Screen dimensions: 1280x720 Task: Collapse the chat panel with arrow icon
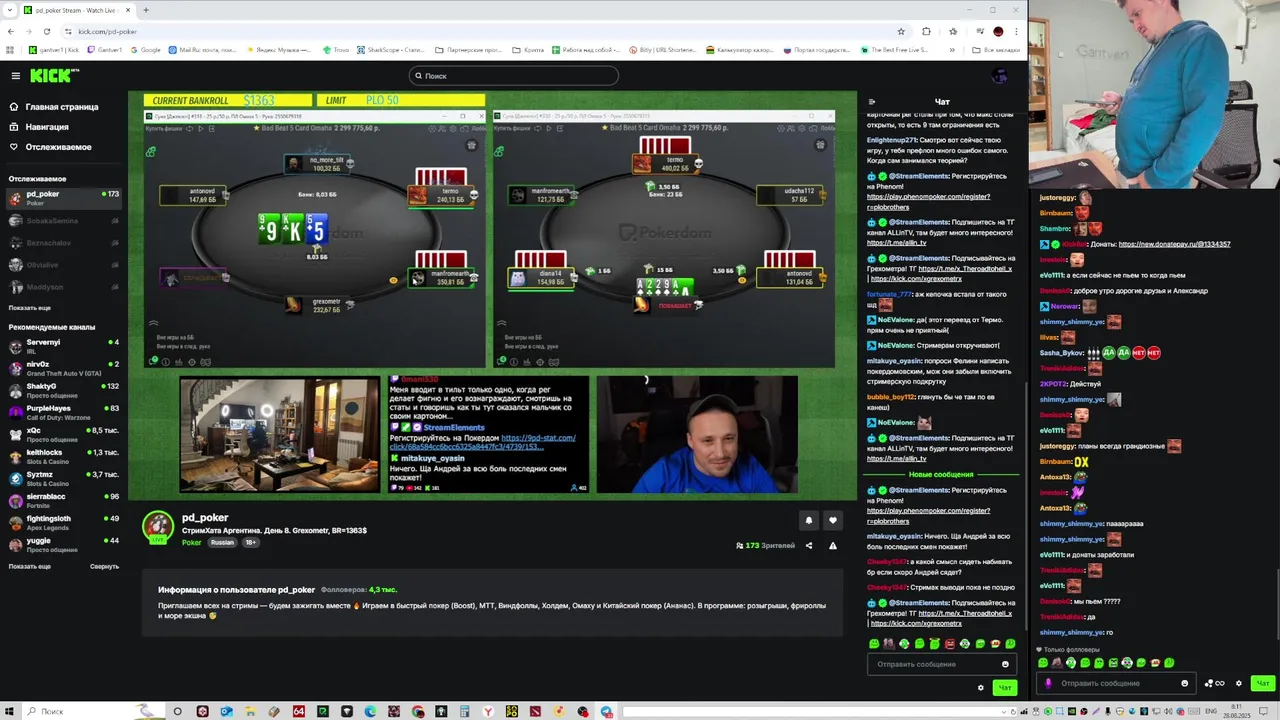click(872, 102)
